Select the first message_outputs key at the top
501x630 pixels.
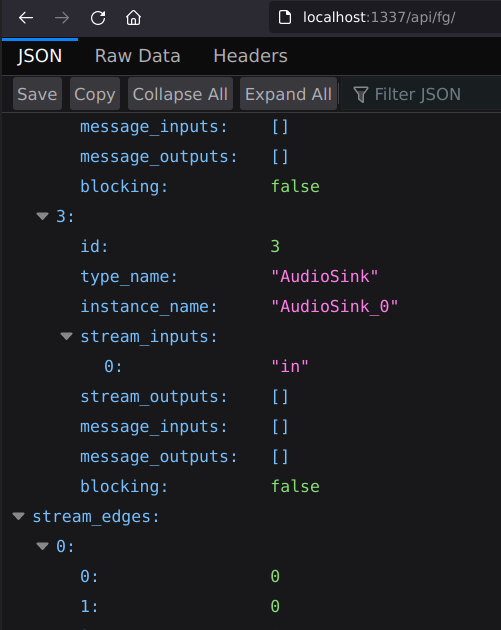(x=159, y=157)
